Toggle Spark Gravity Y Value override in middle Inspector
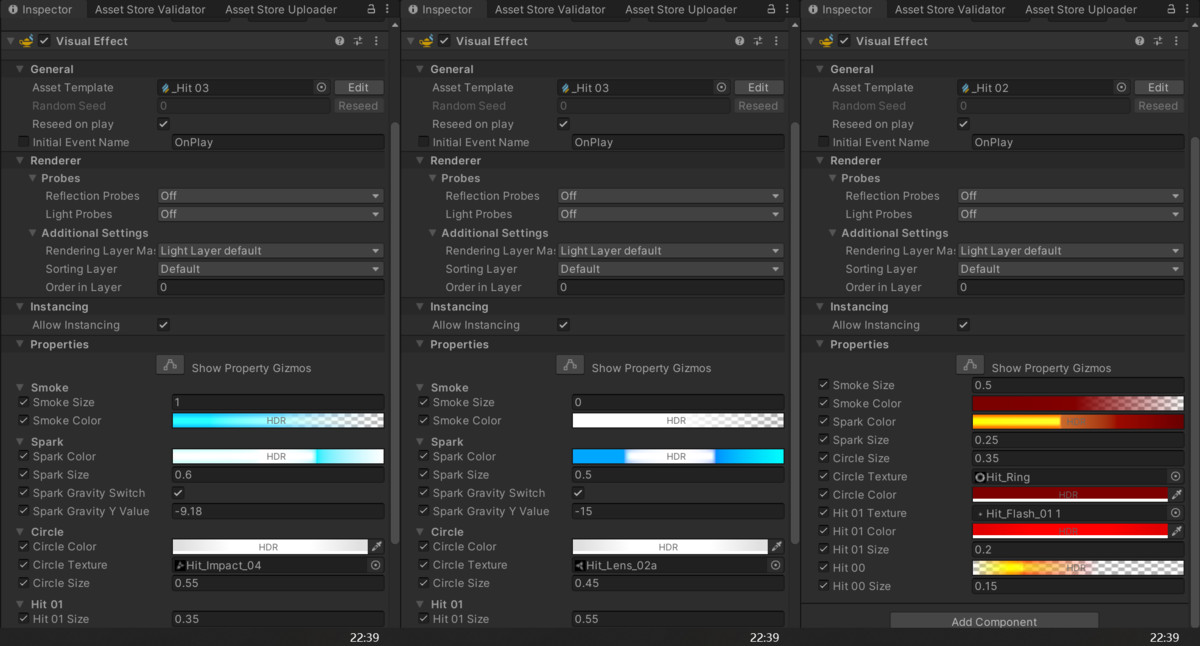The width and height of the screenshot is (1200, 646). [x=424, y=511]
